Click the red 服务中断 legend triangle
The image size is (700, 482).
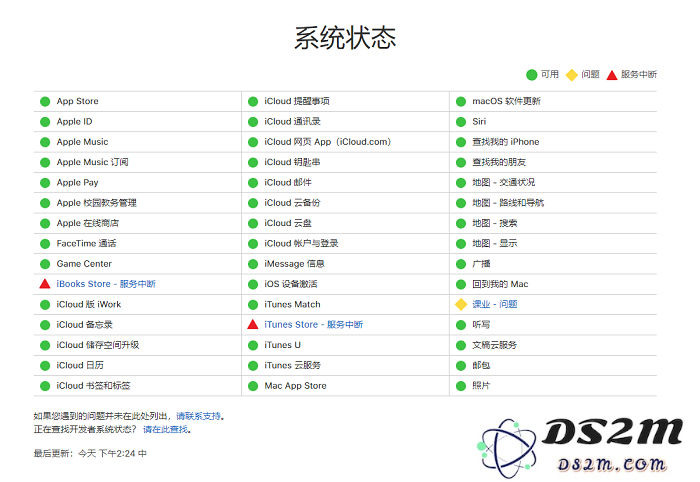[612, 75]
